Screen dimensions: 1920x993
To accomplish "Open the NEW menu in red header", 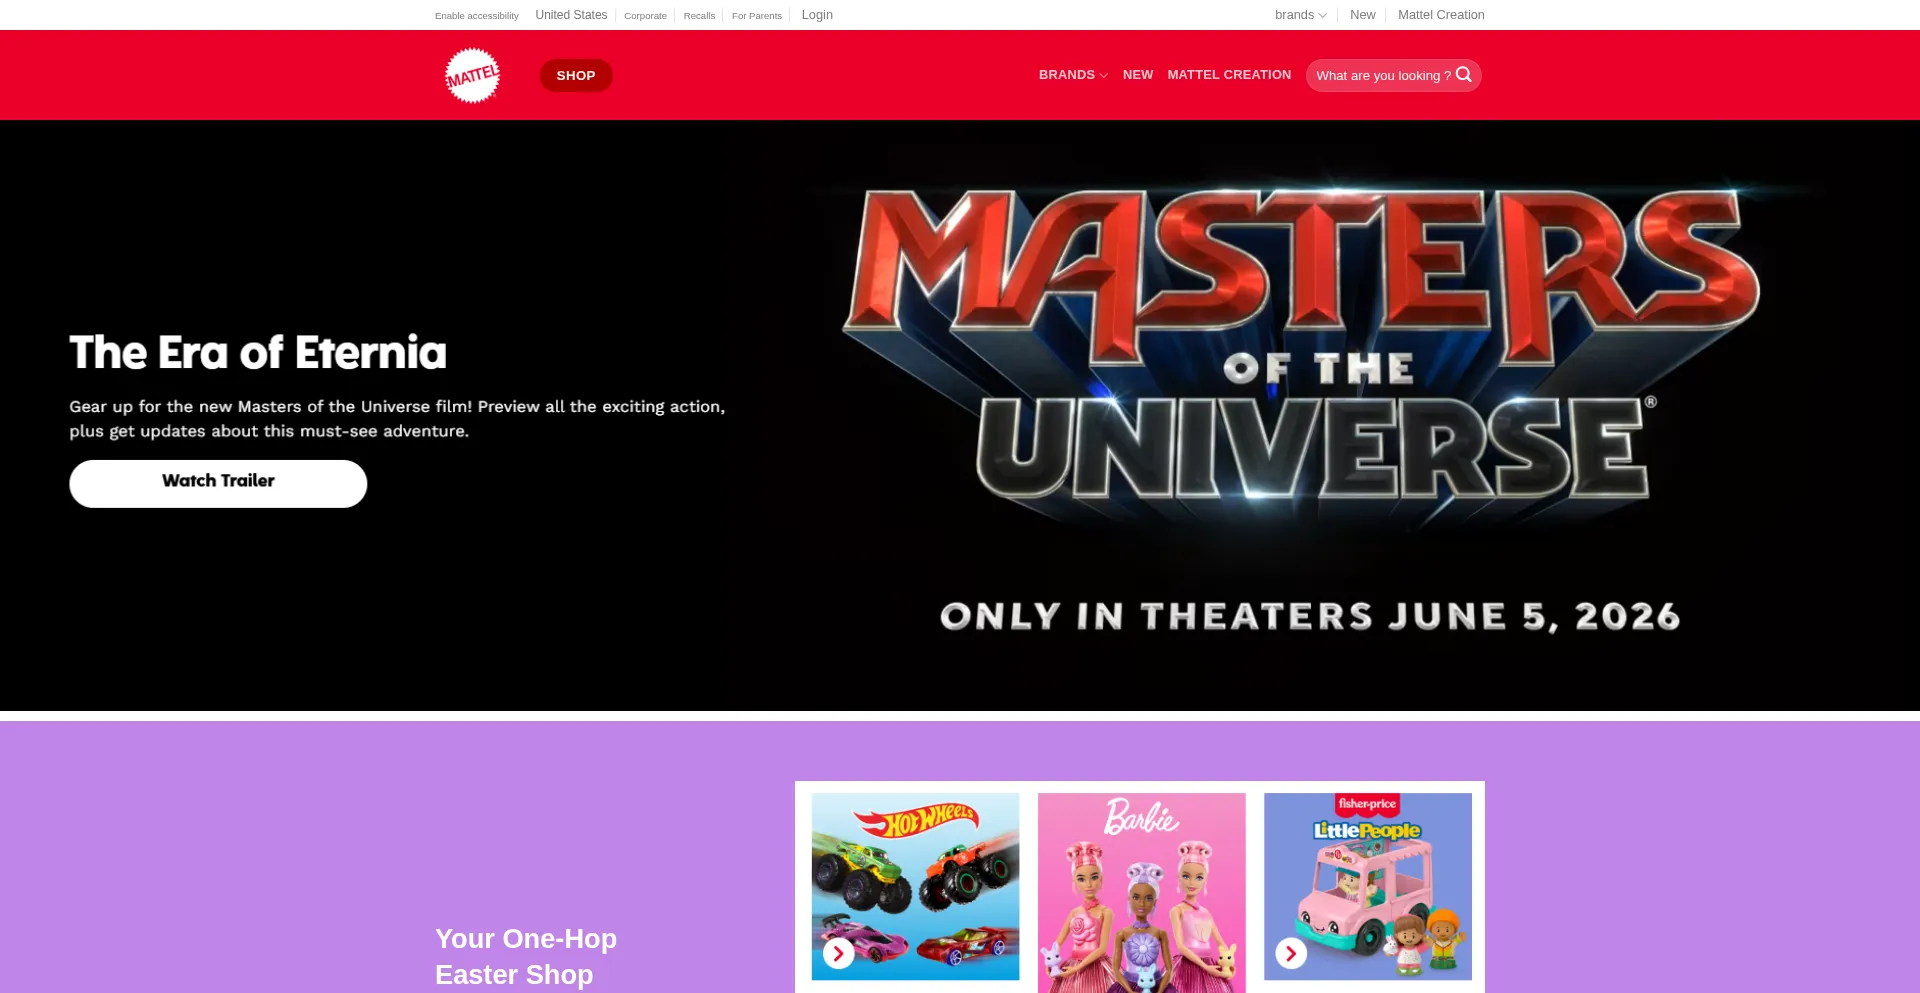I will coord(1138,75).
